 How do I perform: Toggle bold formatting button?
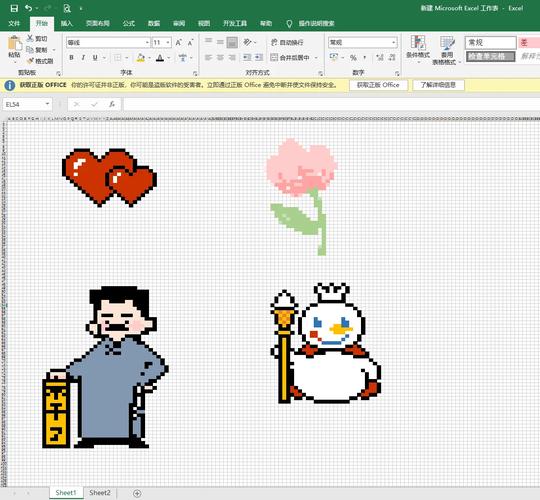pyautogui.click(x=71, y=58)
